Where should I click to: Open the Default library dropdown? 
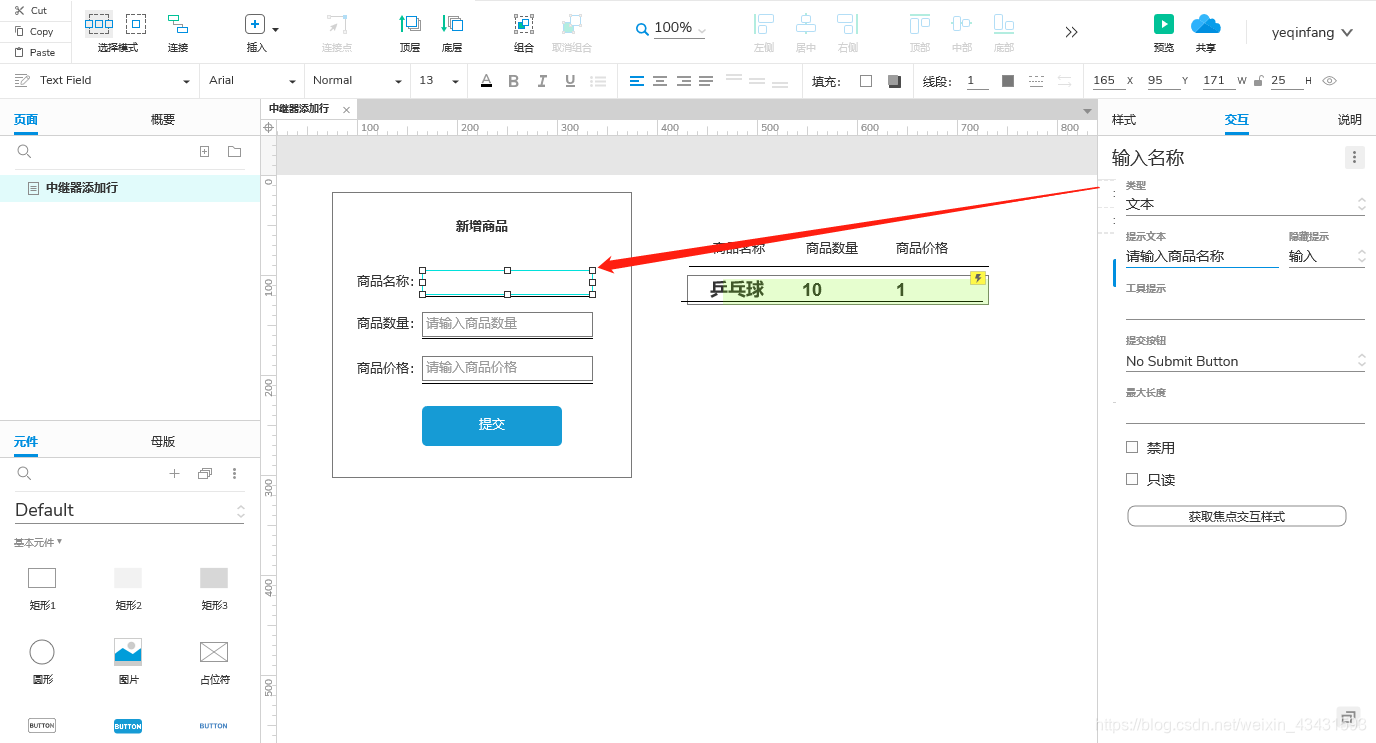point(129,510)
